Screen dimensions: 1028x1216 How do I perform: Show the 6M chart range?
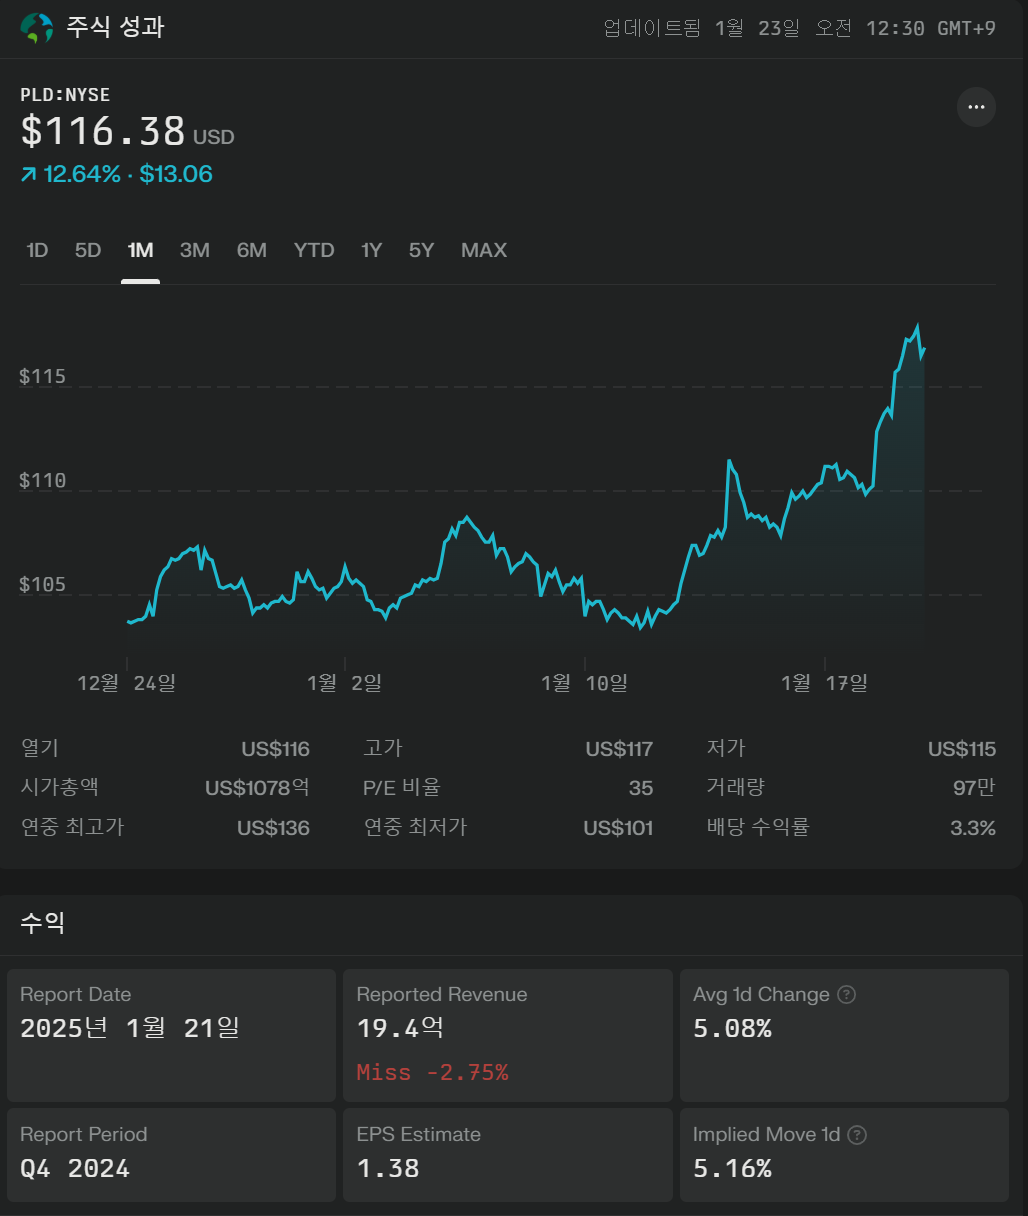[x=252, y=250]
